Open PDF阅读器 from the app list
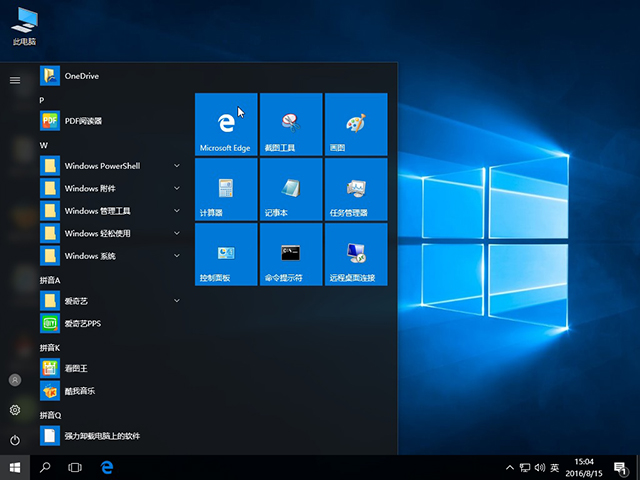This screenshot has width=640, height=480. point(84,121)
